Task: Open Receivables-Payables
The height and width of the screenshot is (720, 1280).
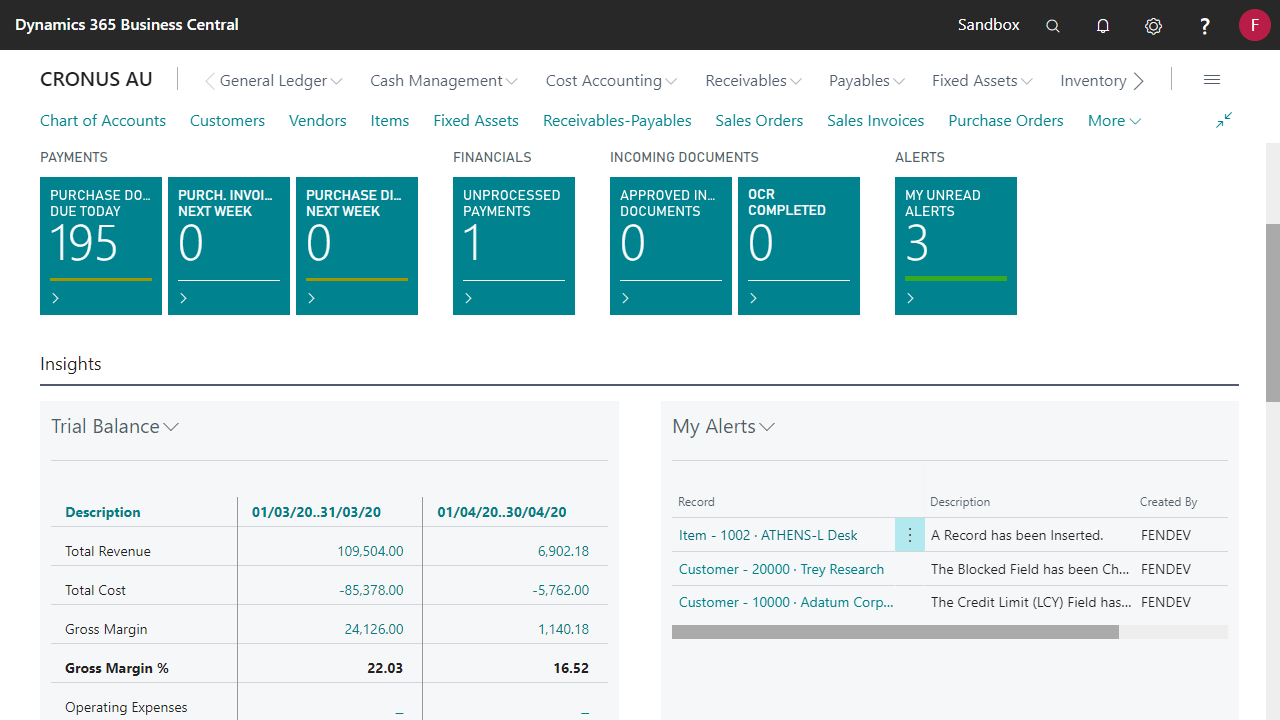Action: click(x=617, y=121)
